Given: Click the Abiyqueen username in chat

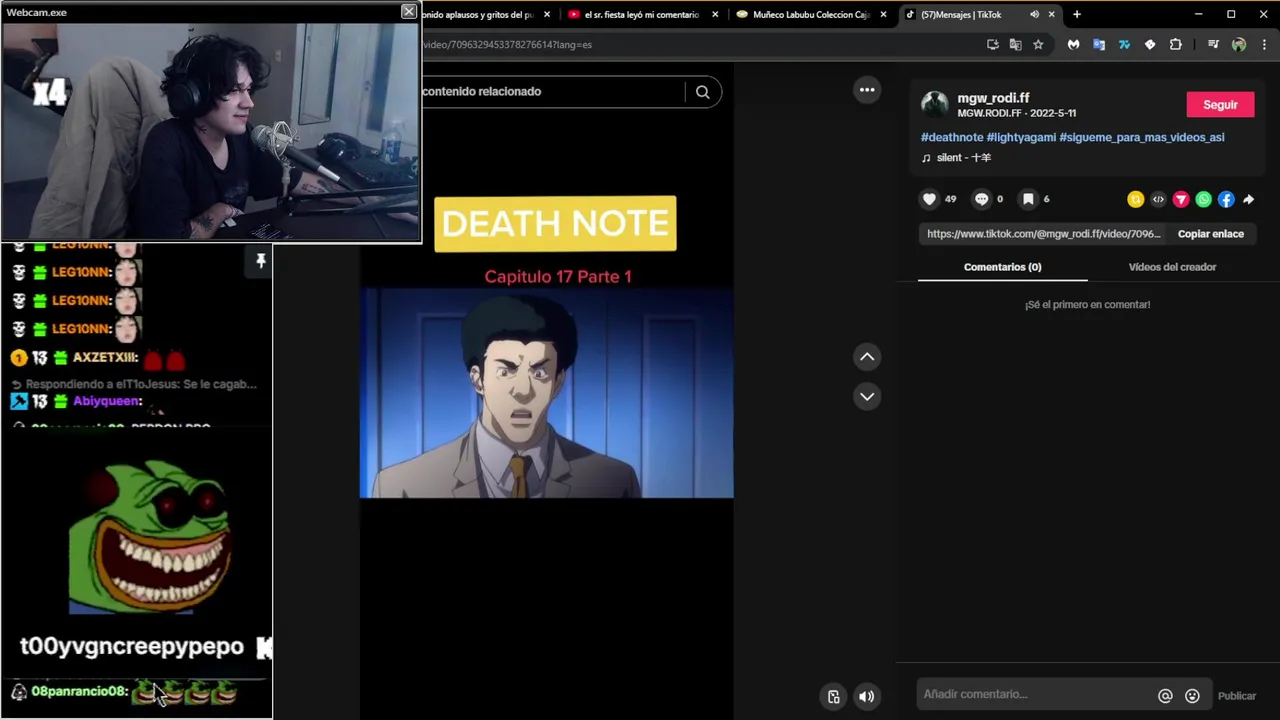Looking at the screenshot, I should click(107, 401).
